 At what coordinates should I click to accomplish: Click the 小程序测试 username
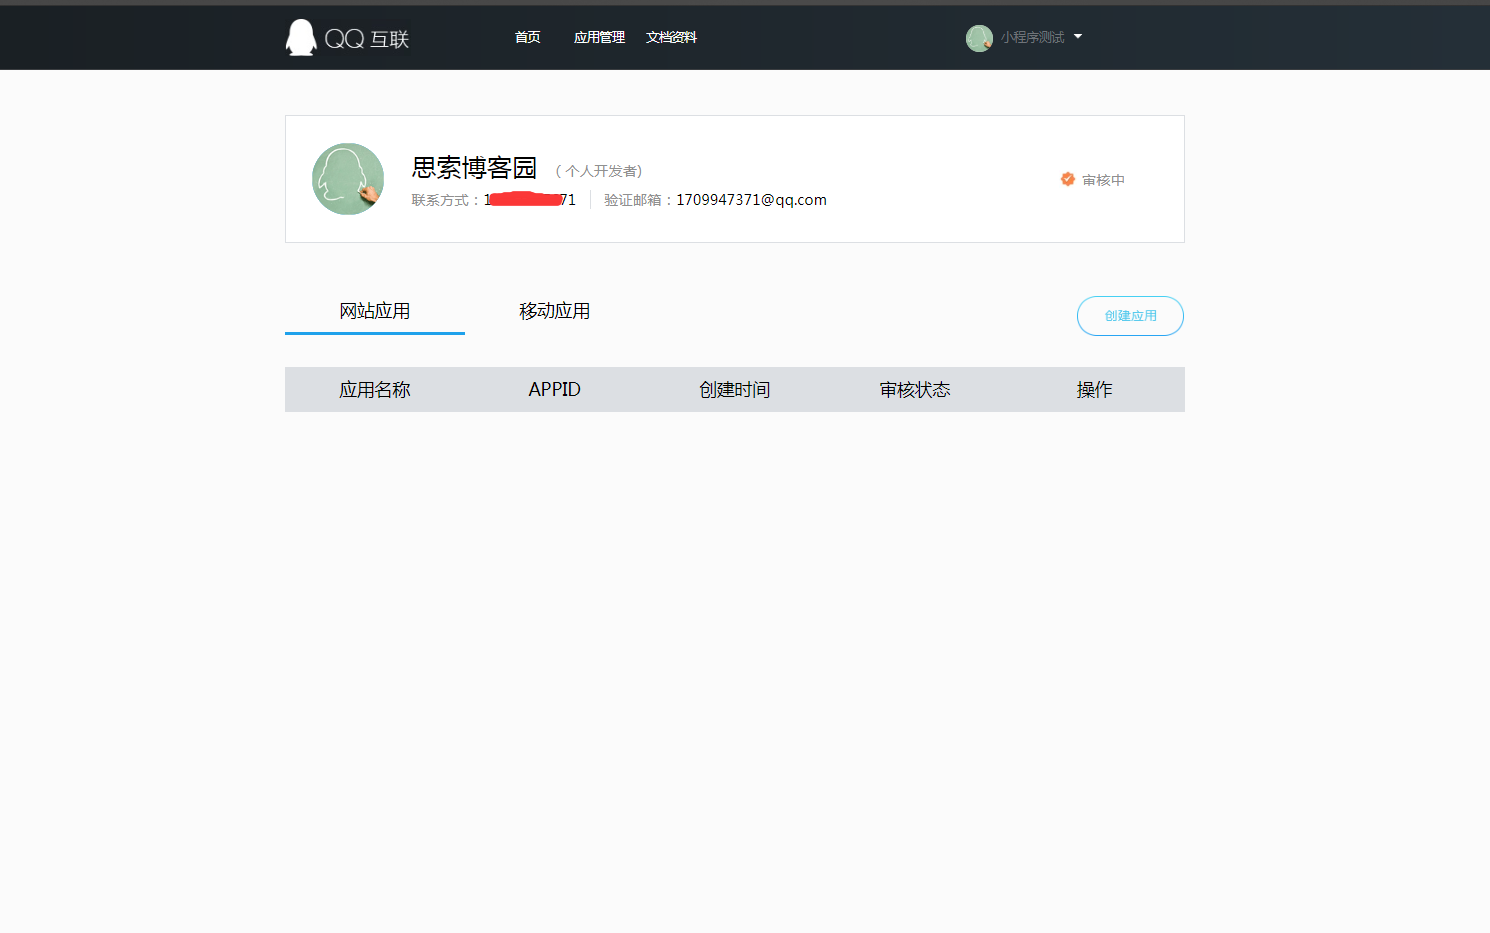pyautogui.click(x=1033, y=37)
